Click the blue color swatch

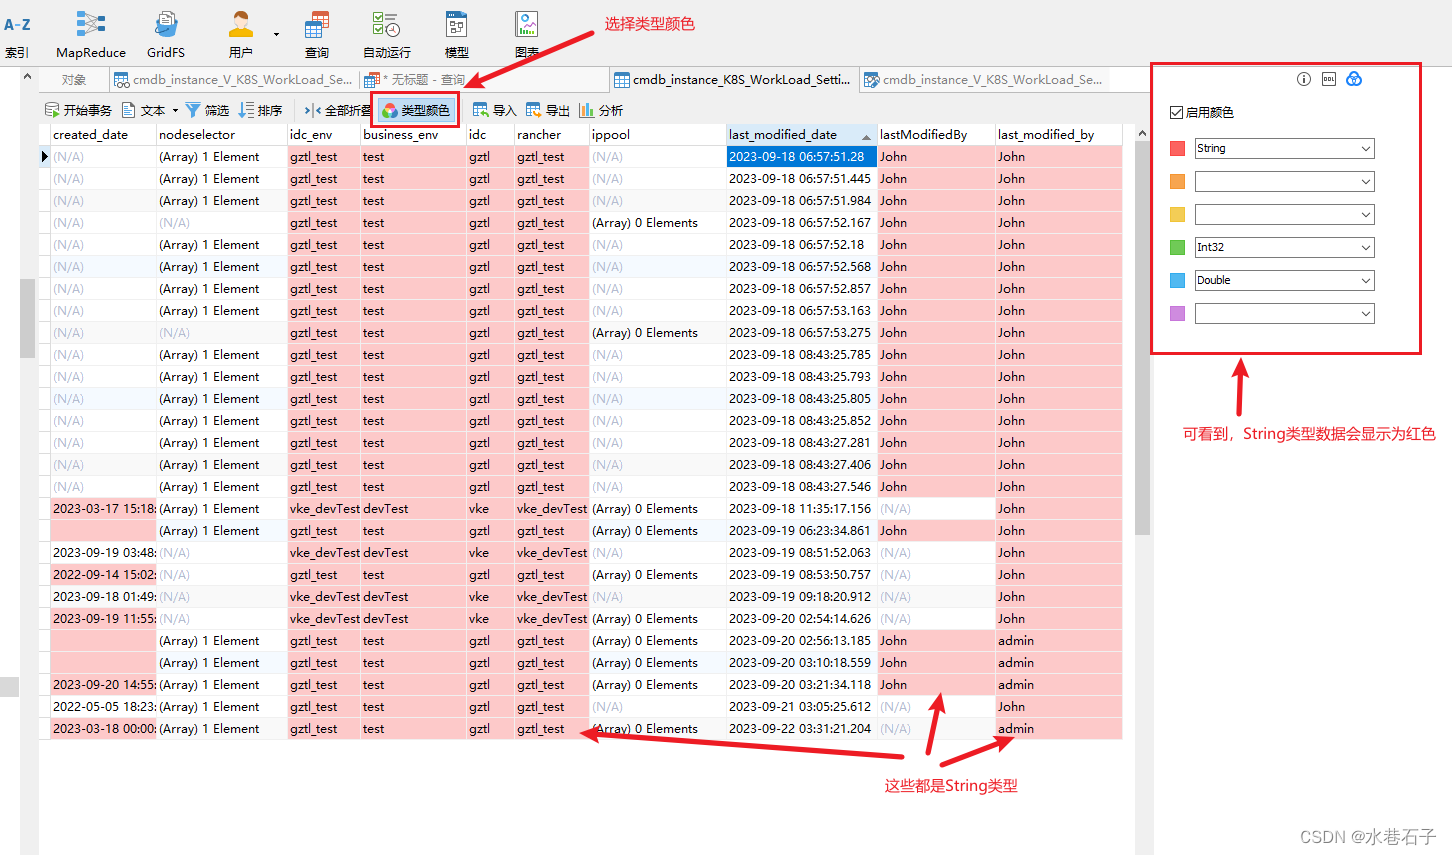coord(1177,280)
